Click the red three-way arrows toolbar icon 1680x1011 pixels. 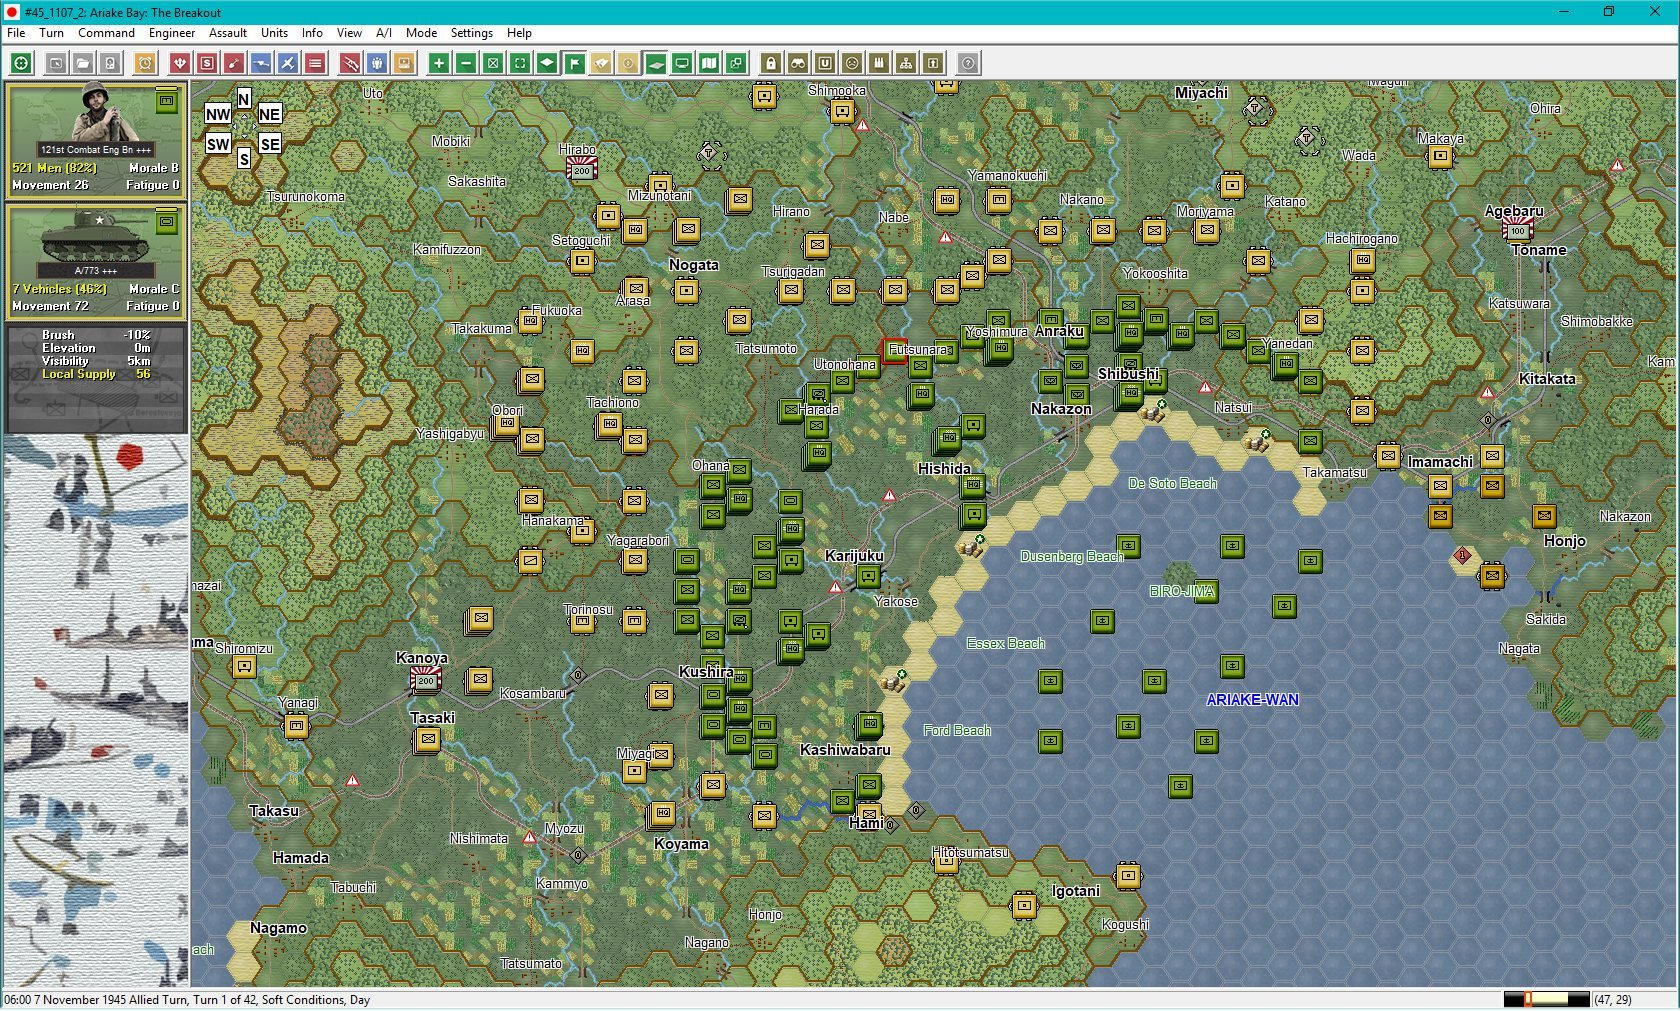(180, 64)
